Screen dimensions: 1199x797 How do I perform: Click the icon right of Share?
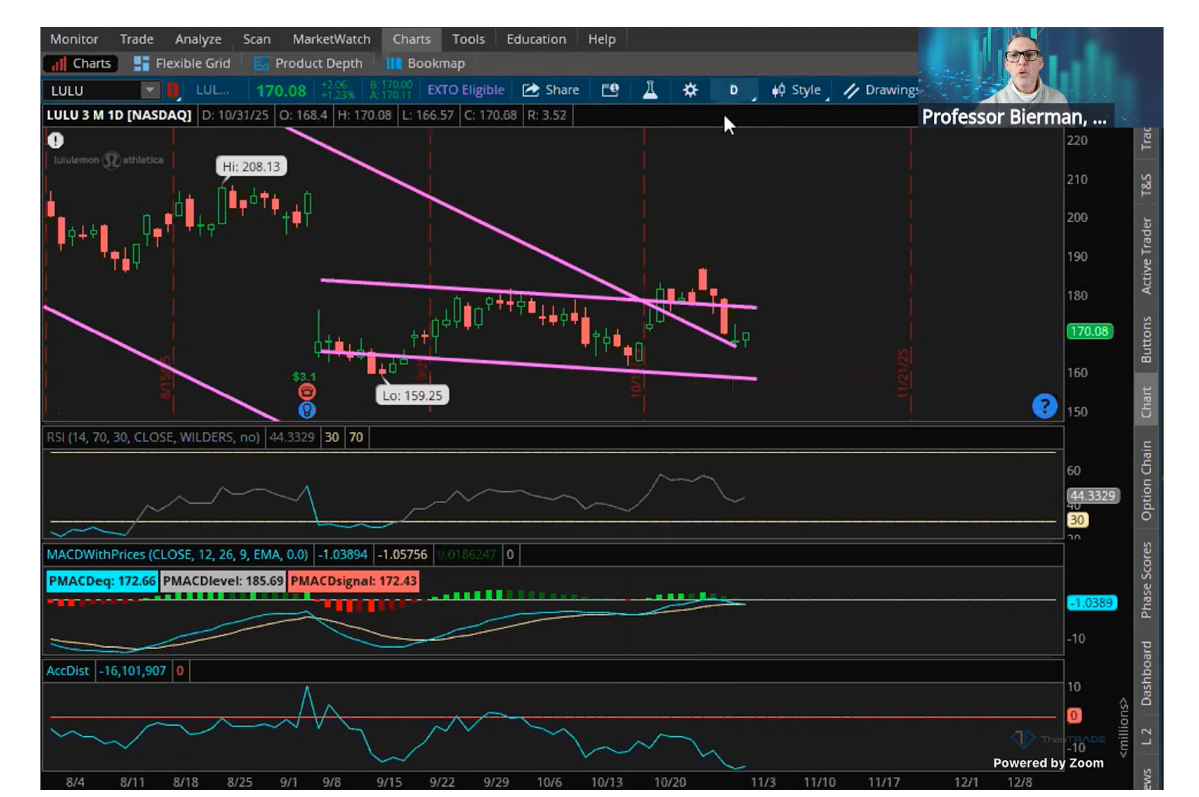(610, 90)
